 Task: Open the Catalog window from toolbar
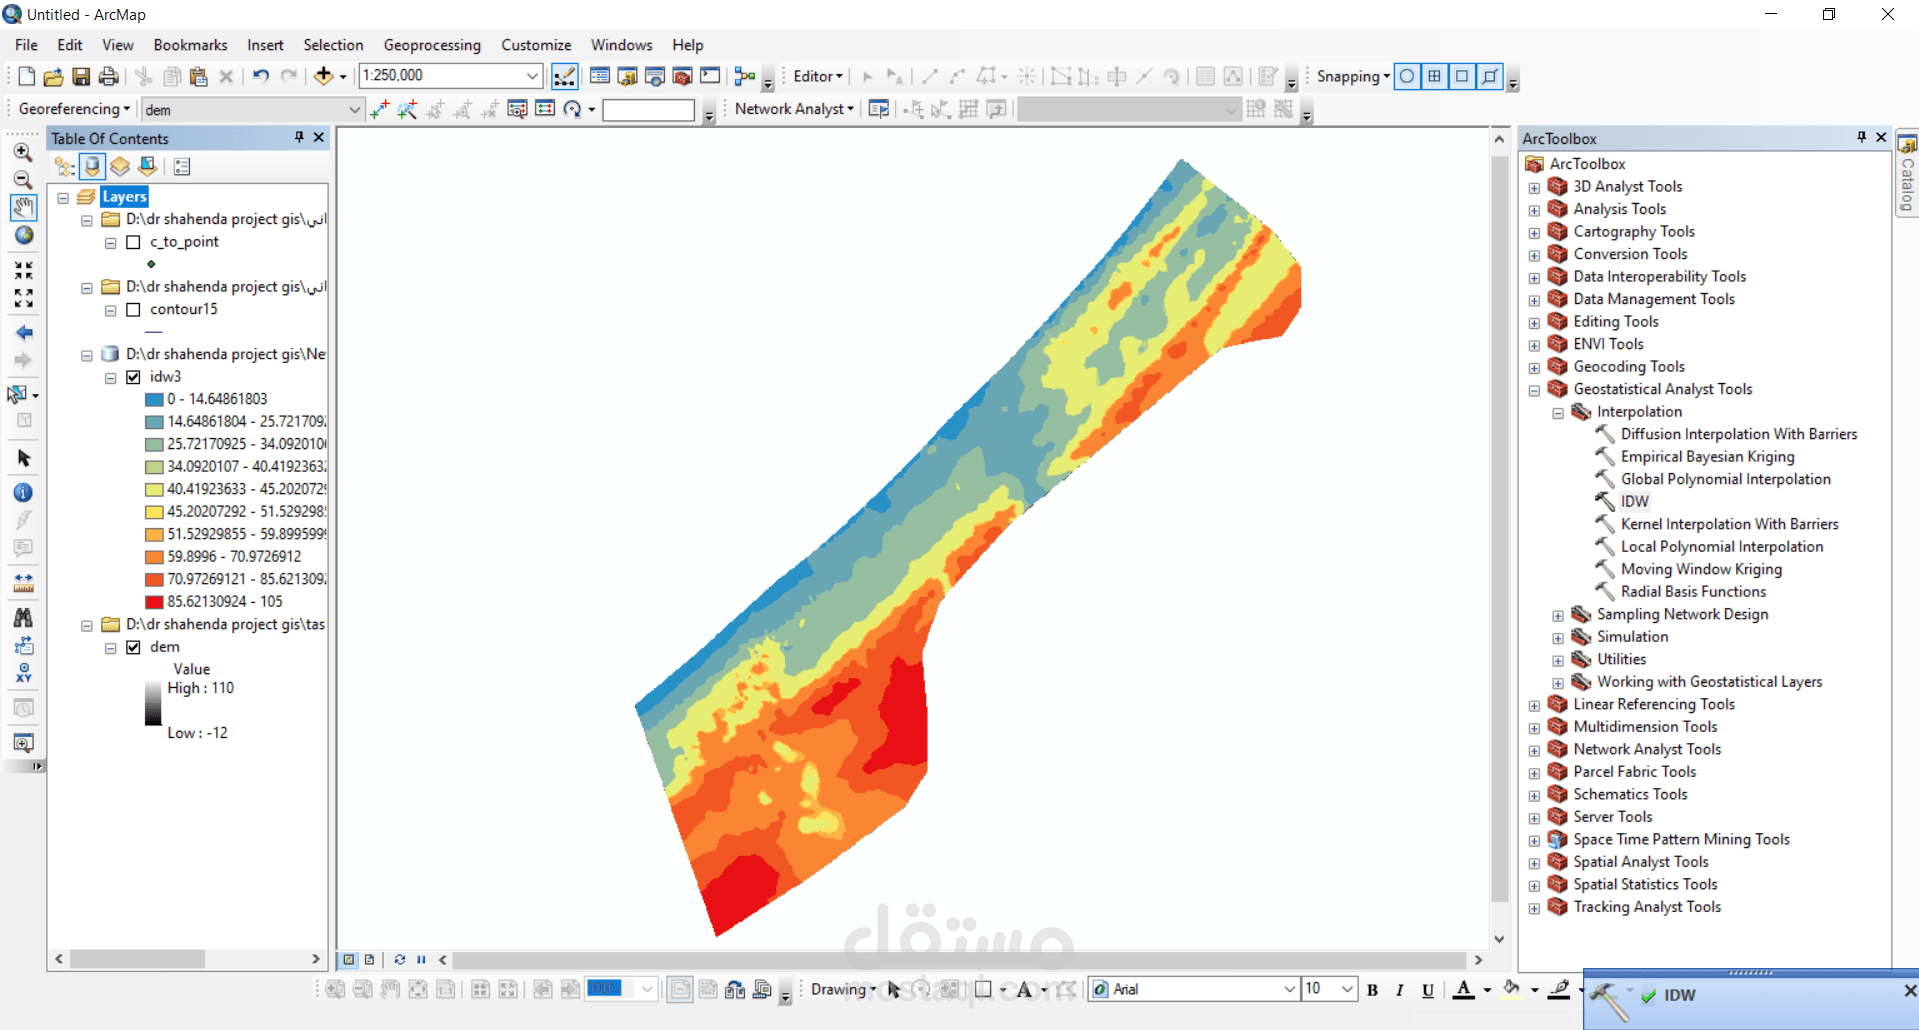pos(628,76)
